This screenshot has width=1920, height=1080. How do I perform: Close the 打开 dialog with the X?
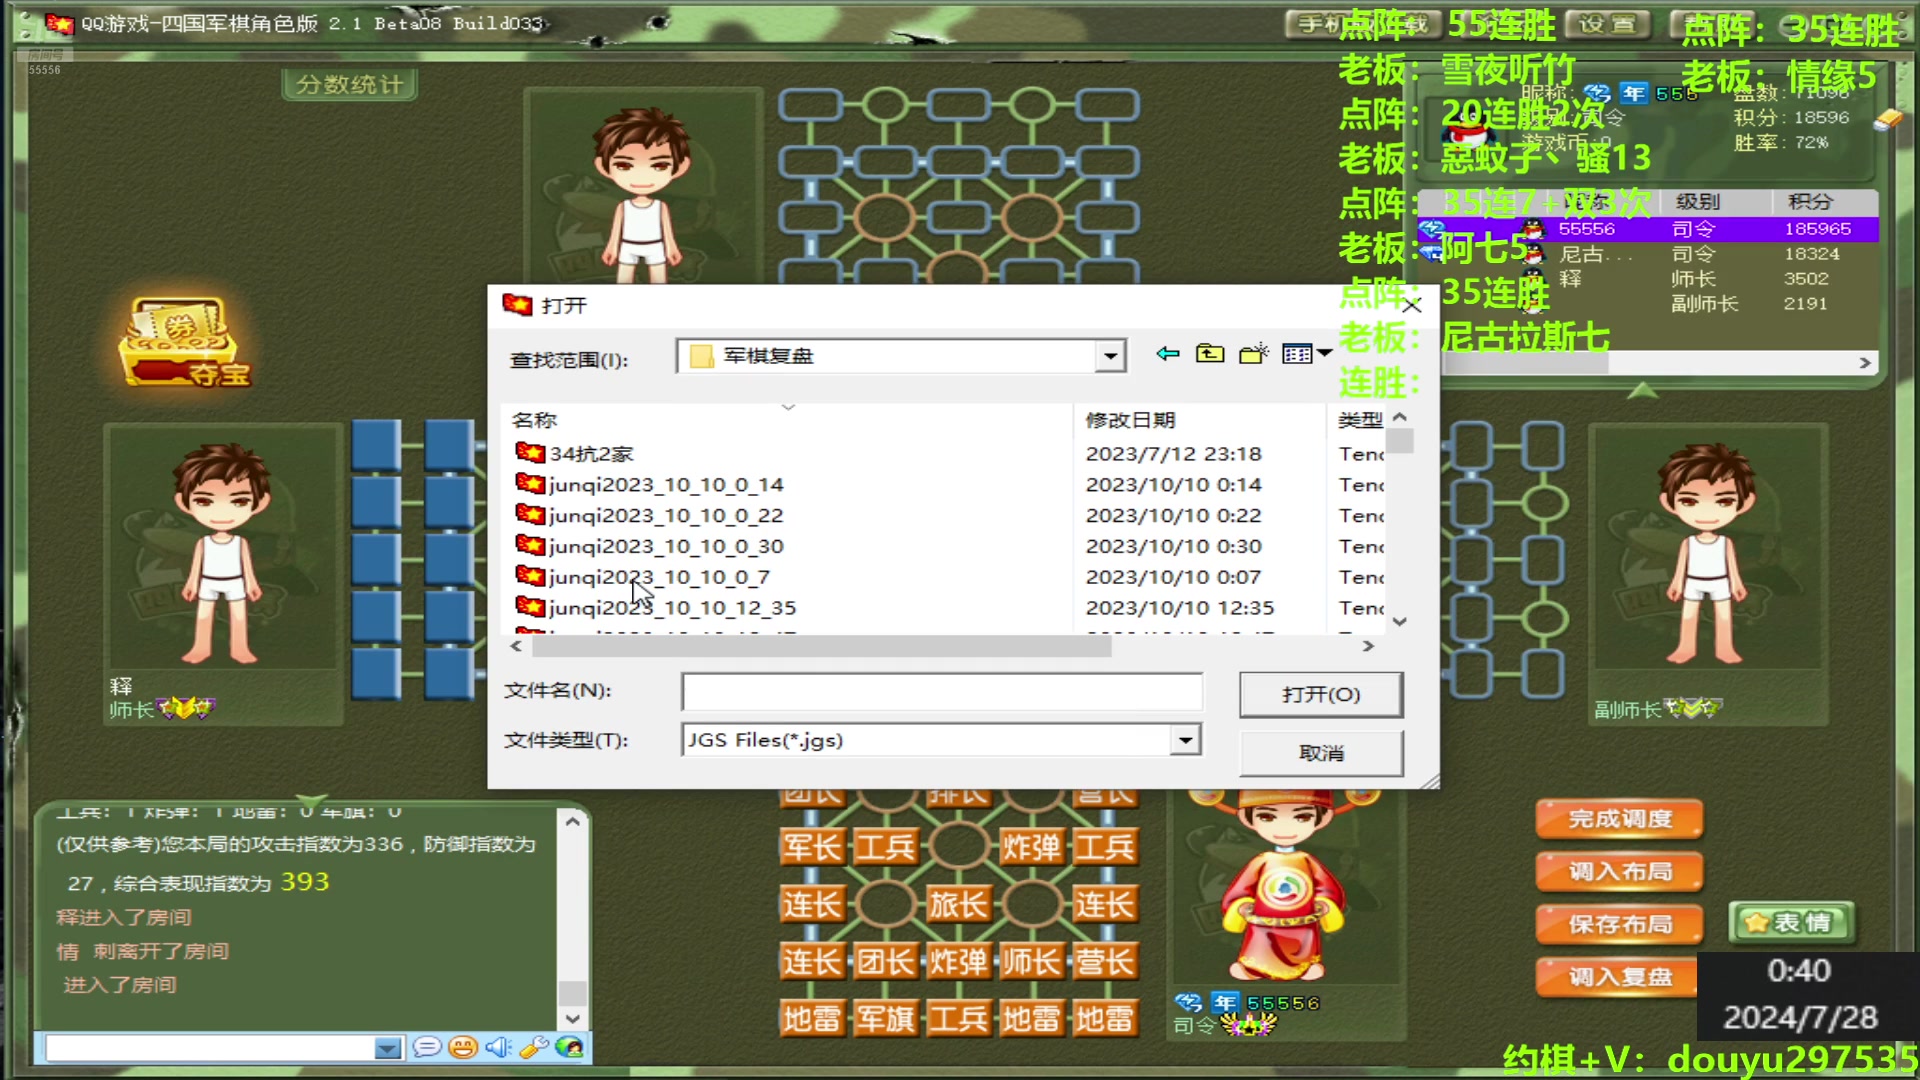pyautogui.click(x=1412, y=306)
